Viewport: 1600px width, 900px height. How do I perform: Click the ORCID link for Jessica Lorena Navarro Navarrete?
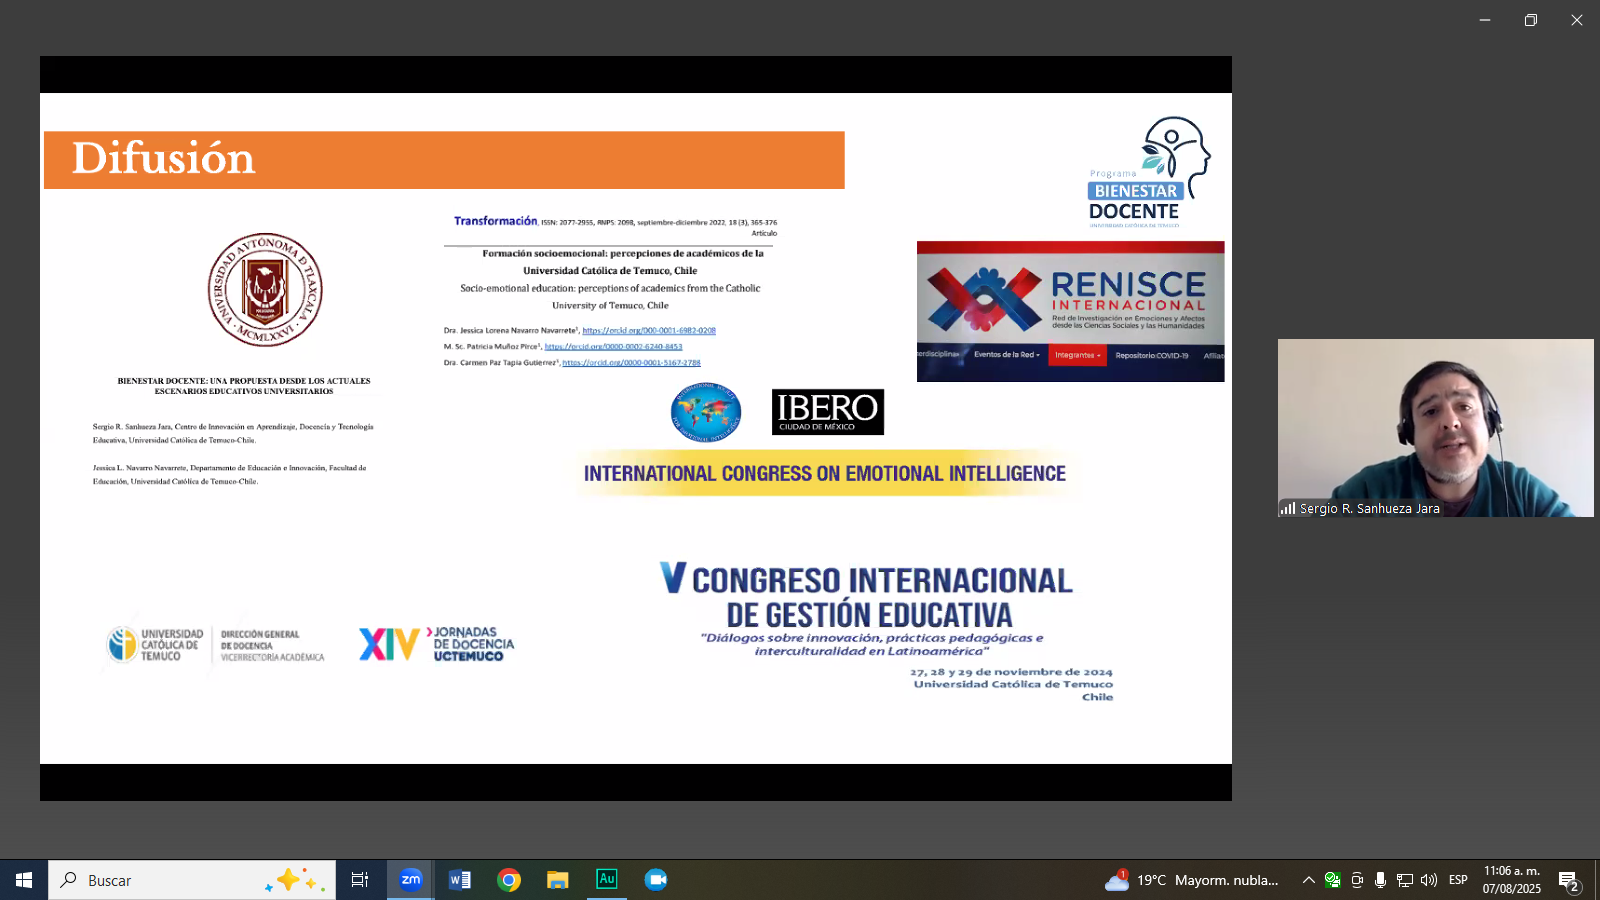[652, 330]
